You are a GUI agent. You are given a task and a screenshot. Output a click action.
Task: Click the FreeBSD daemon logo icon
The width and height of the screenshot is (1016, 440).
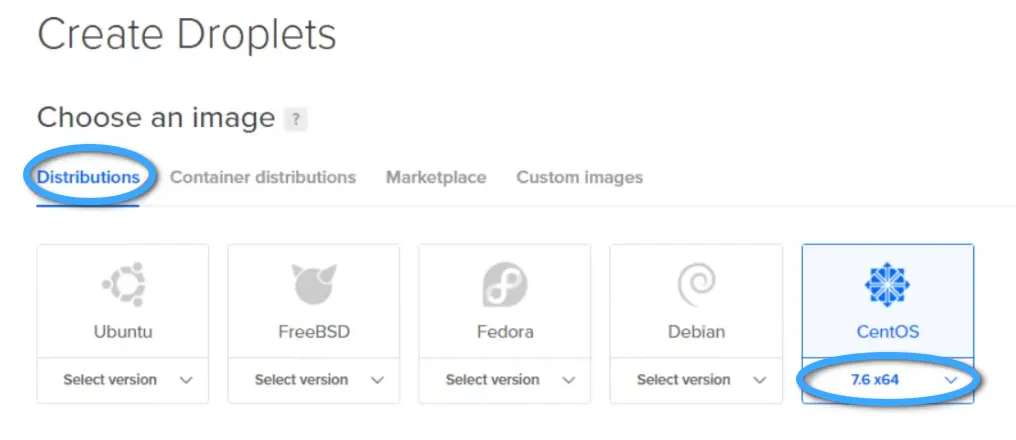pos(314,284)
